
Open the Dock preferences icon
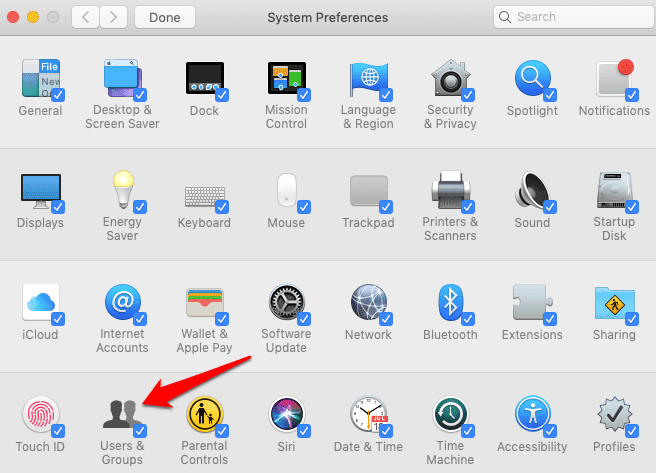(x=205, y=78)
